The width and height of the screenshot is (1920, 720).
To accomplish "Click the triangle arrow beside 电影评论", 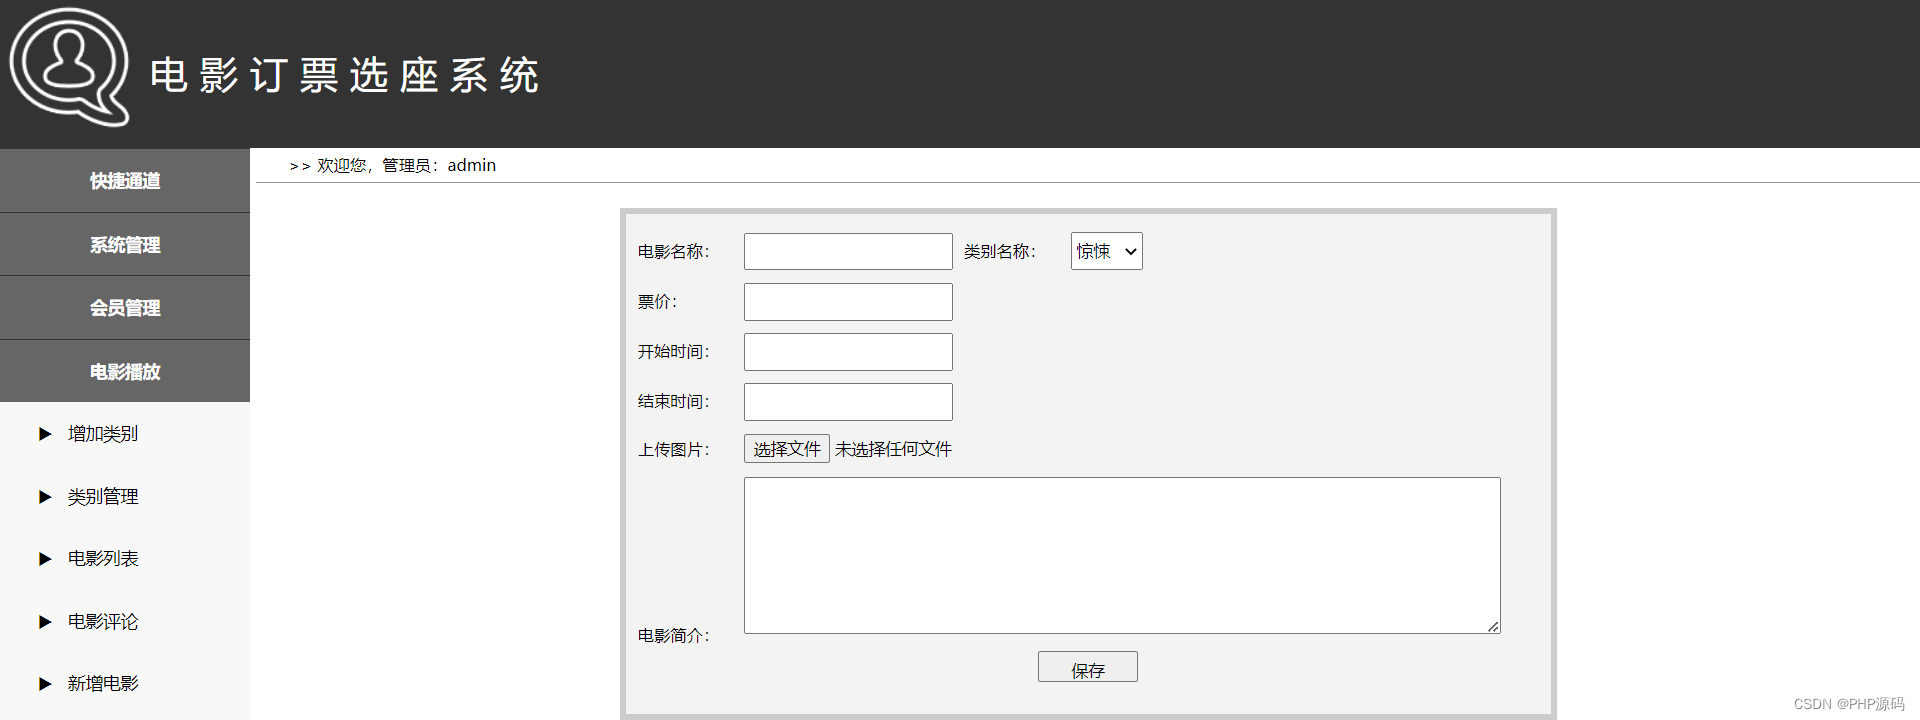I will coord(45,622).
